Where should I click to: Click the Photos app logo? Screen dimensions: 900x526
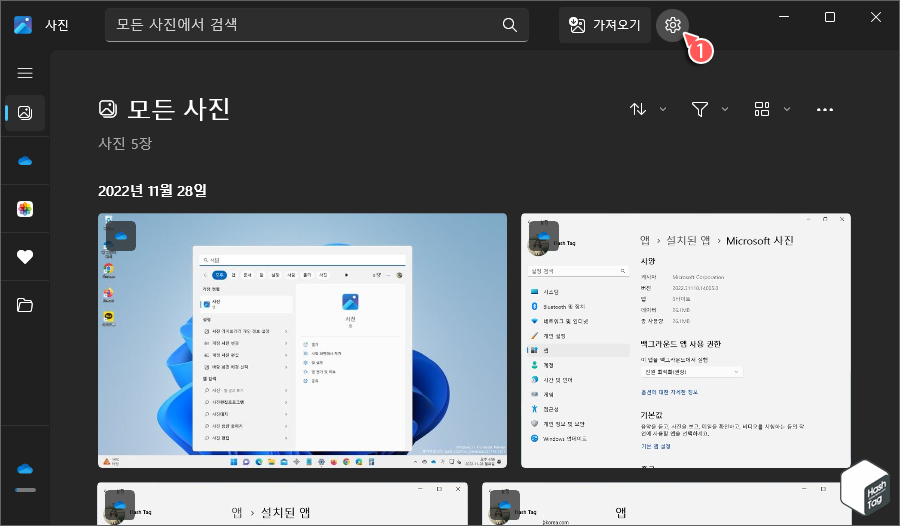(23, 25)
